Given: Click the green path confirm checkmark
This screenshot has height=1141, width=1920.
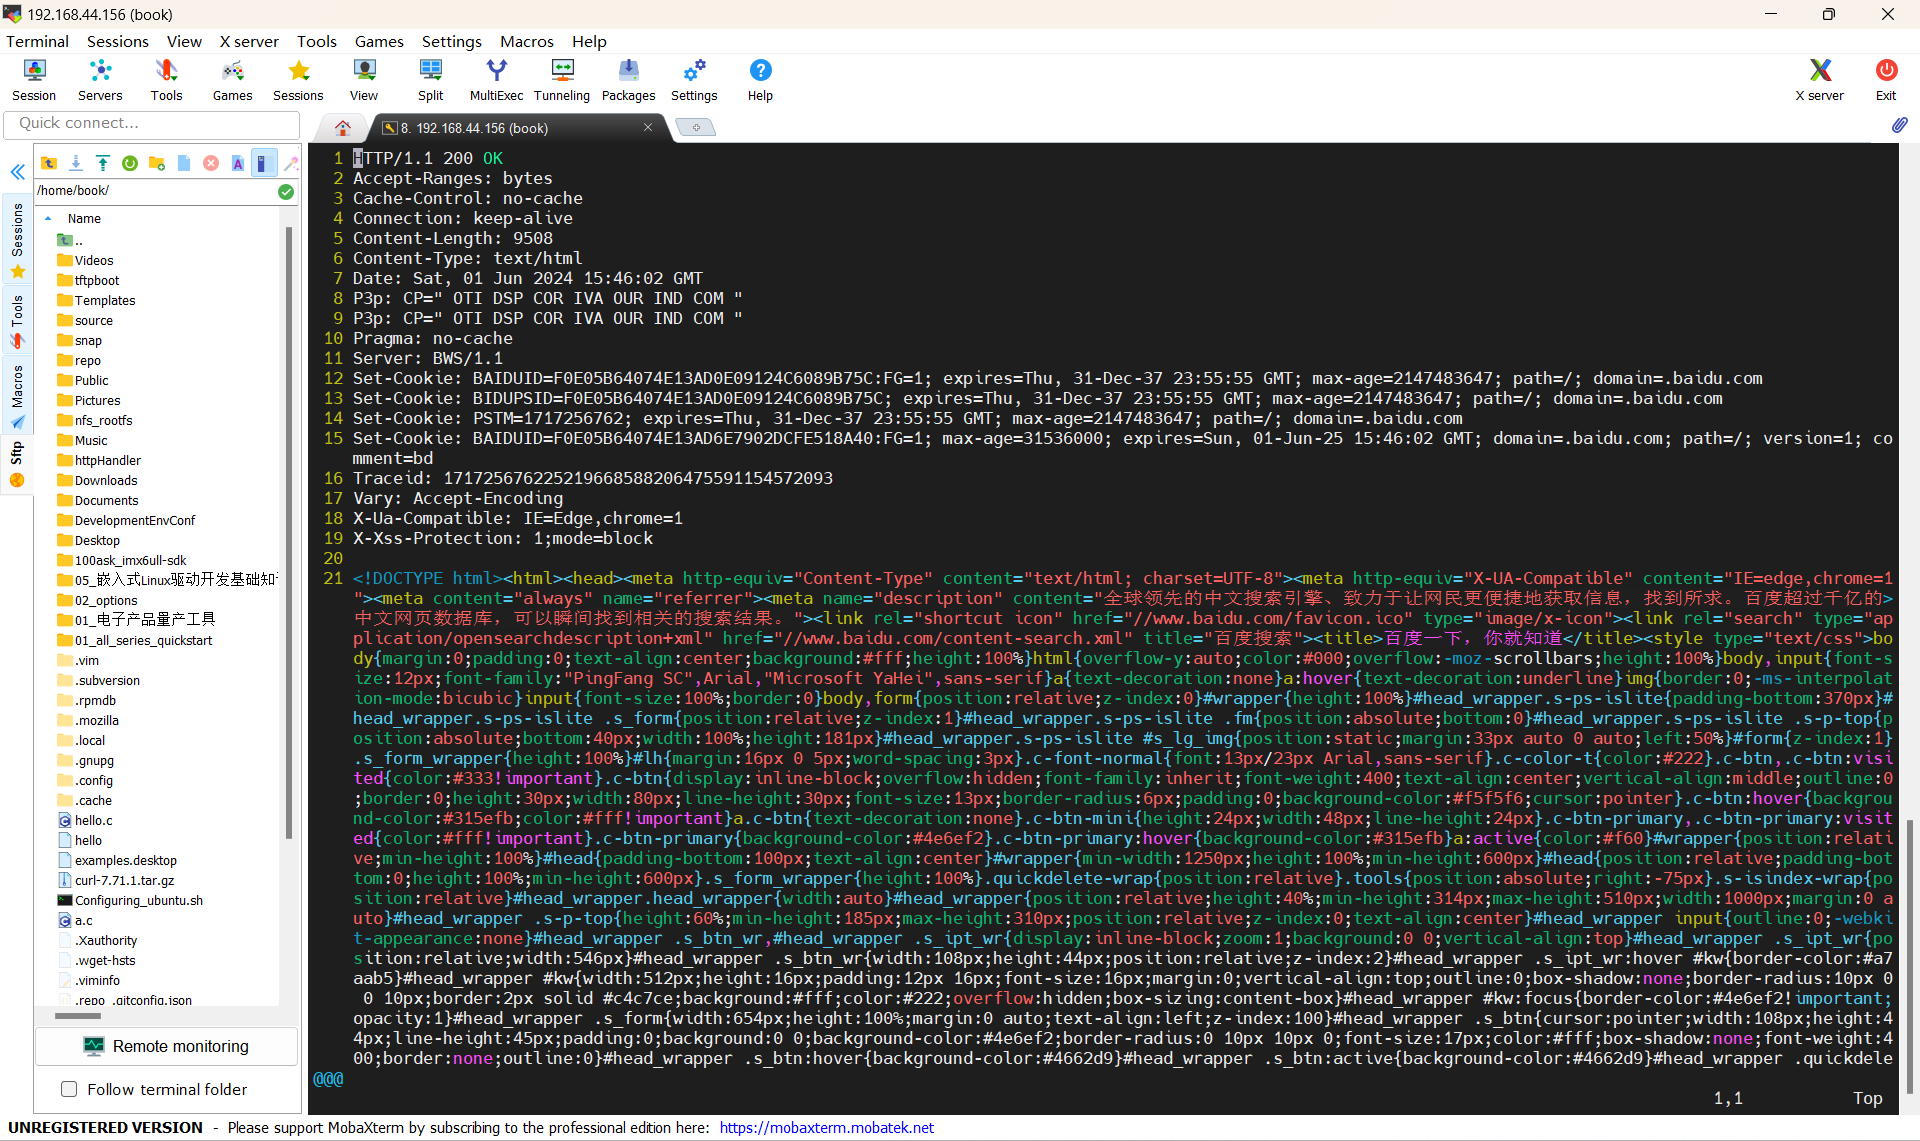Looking at the screenshot, I should [x=286, y=191].
